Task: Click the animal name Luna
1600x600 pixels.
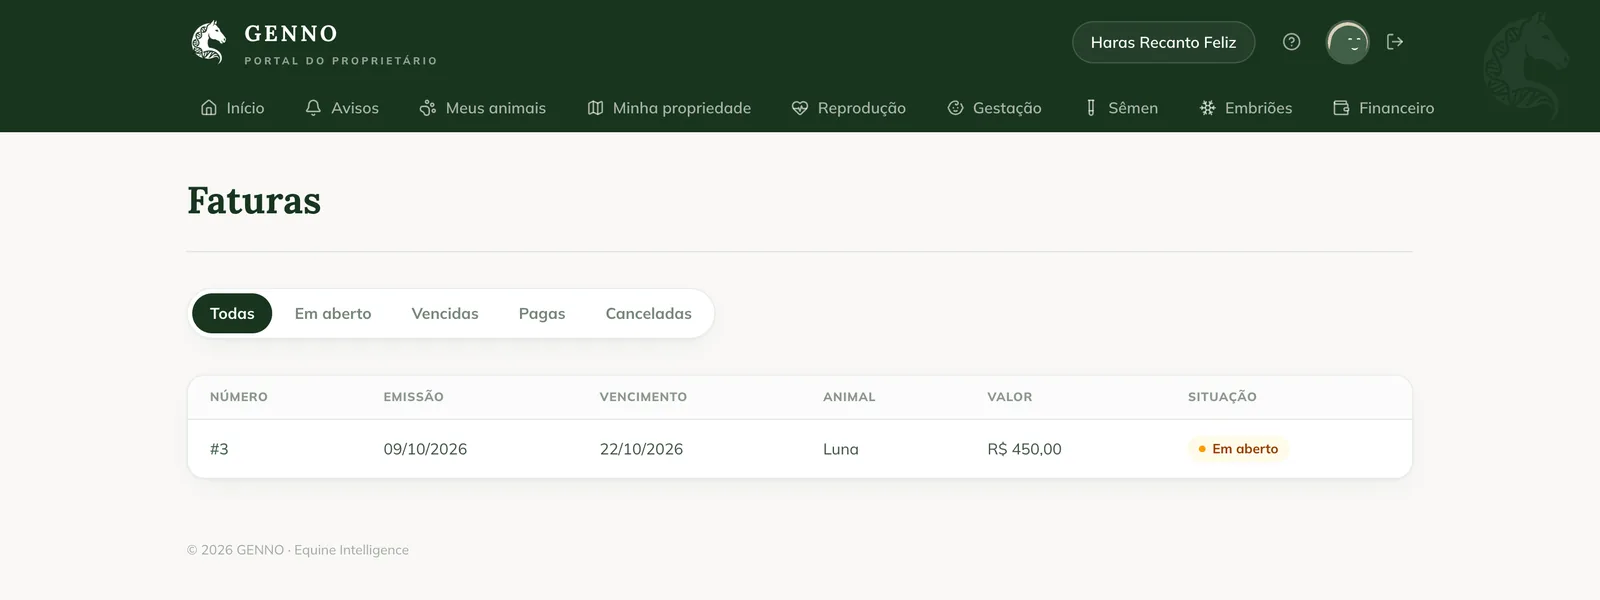Action: [841, 449]
